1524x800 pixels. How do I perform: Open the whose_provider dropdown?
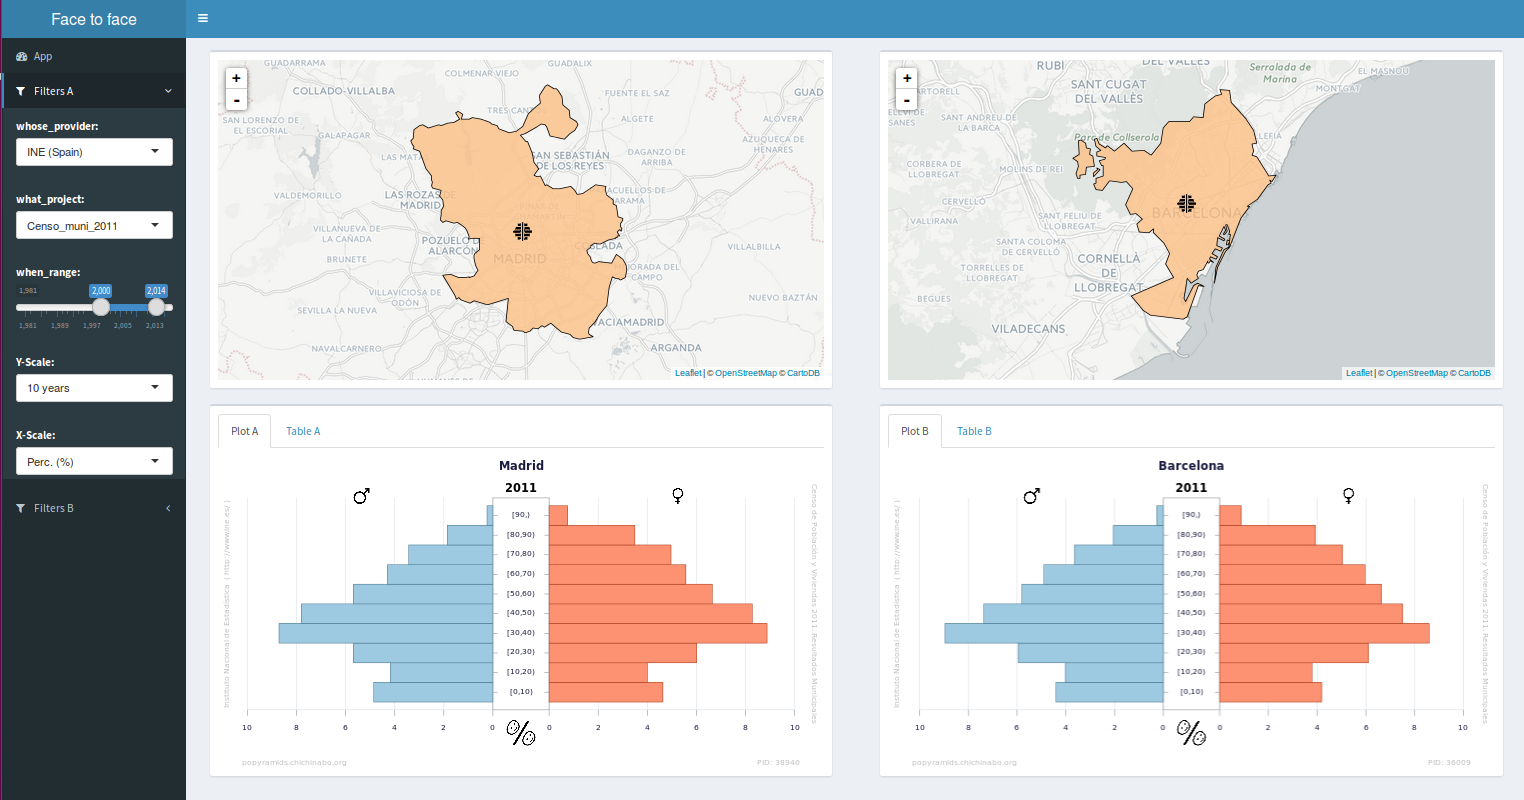[94, 152]
